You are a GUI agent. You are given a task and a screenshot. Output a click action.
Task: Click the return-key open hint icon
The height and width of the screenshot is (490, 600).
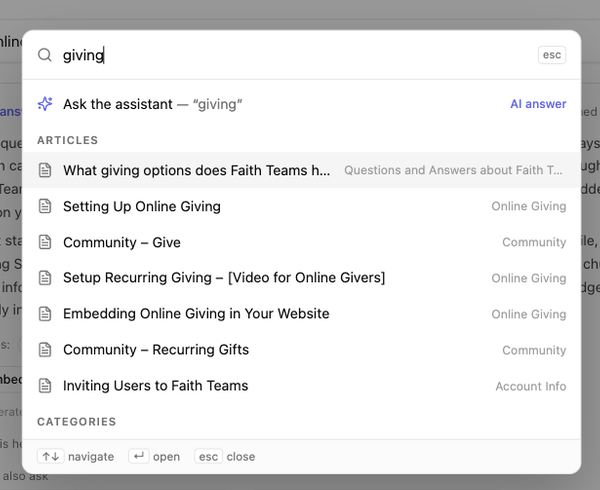(139, 456)
